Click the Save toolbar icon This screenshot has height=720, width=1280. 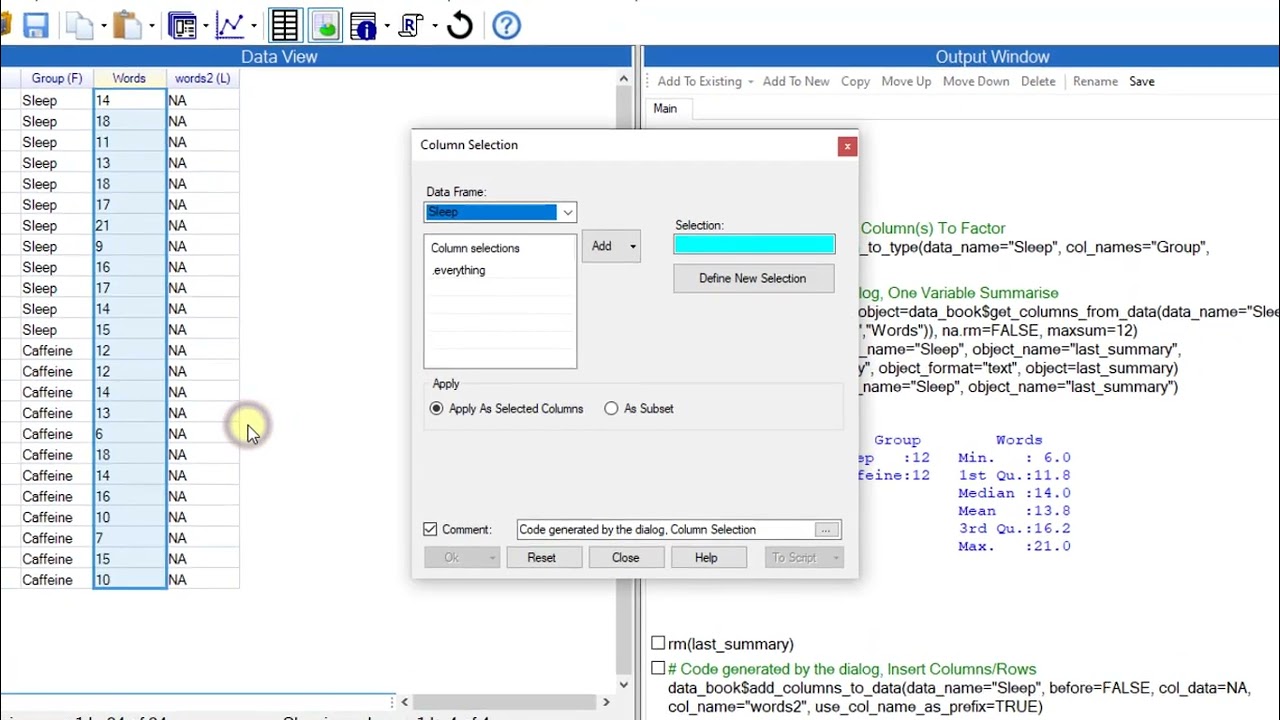point(35,26)
